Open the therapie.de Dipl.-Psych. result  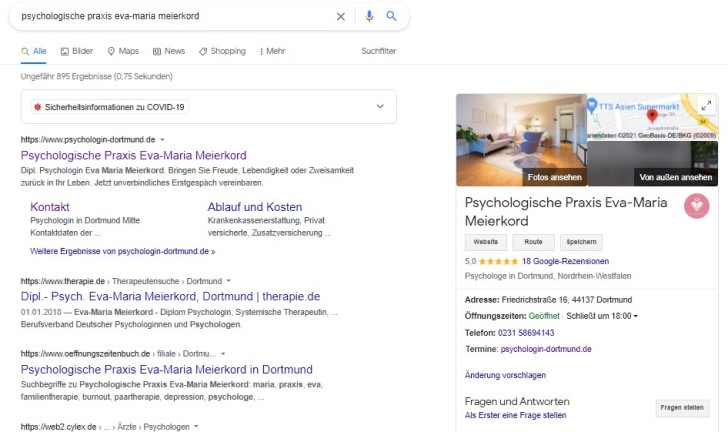[170, 296]
